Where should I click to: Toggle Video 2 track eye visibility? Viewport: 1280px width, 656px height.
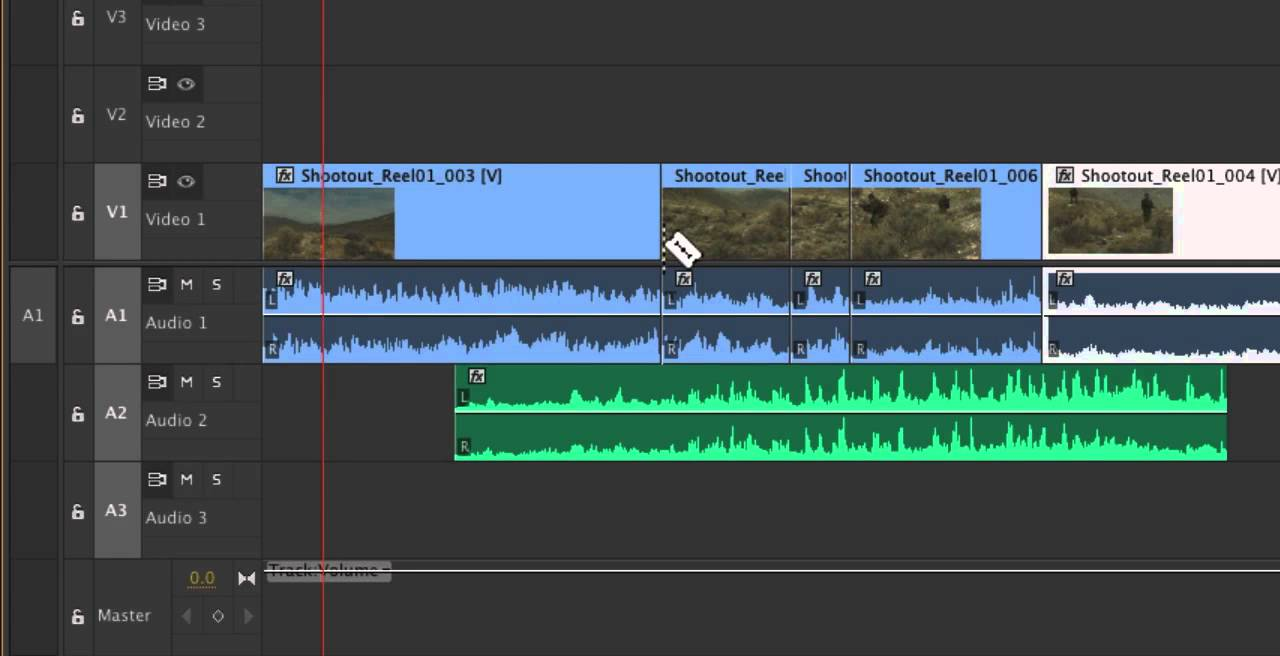click(x=186, y=85)
